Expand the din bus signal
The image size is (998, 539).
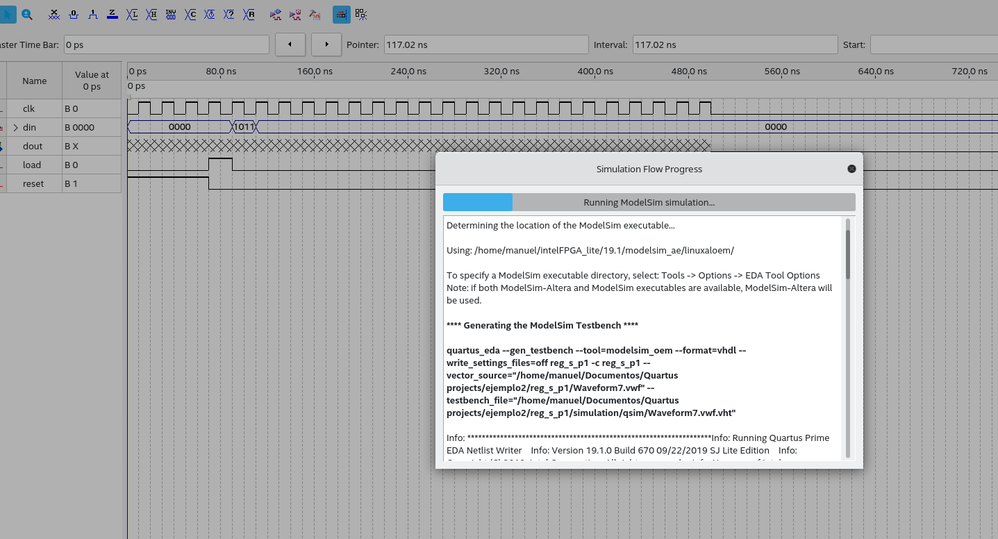(x=15, y=127)
